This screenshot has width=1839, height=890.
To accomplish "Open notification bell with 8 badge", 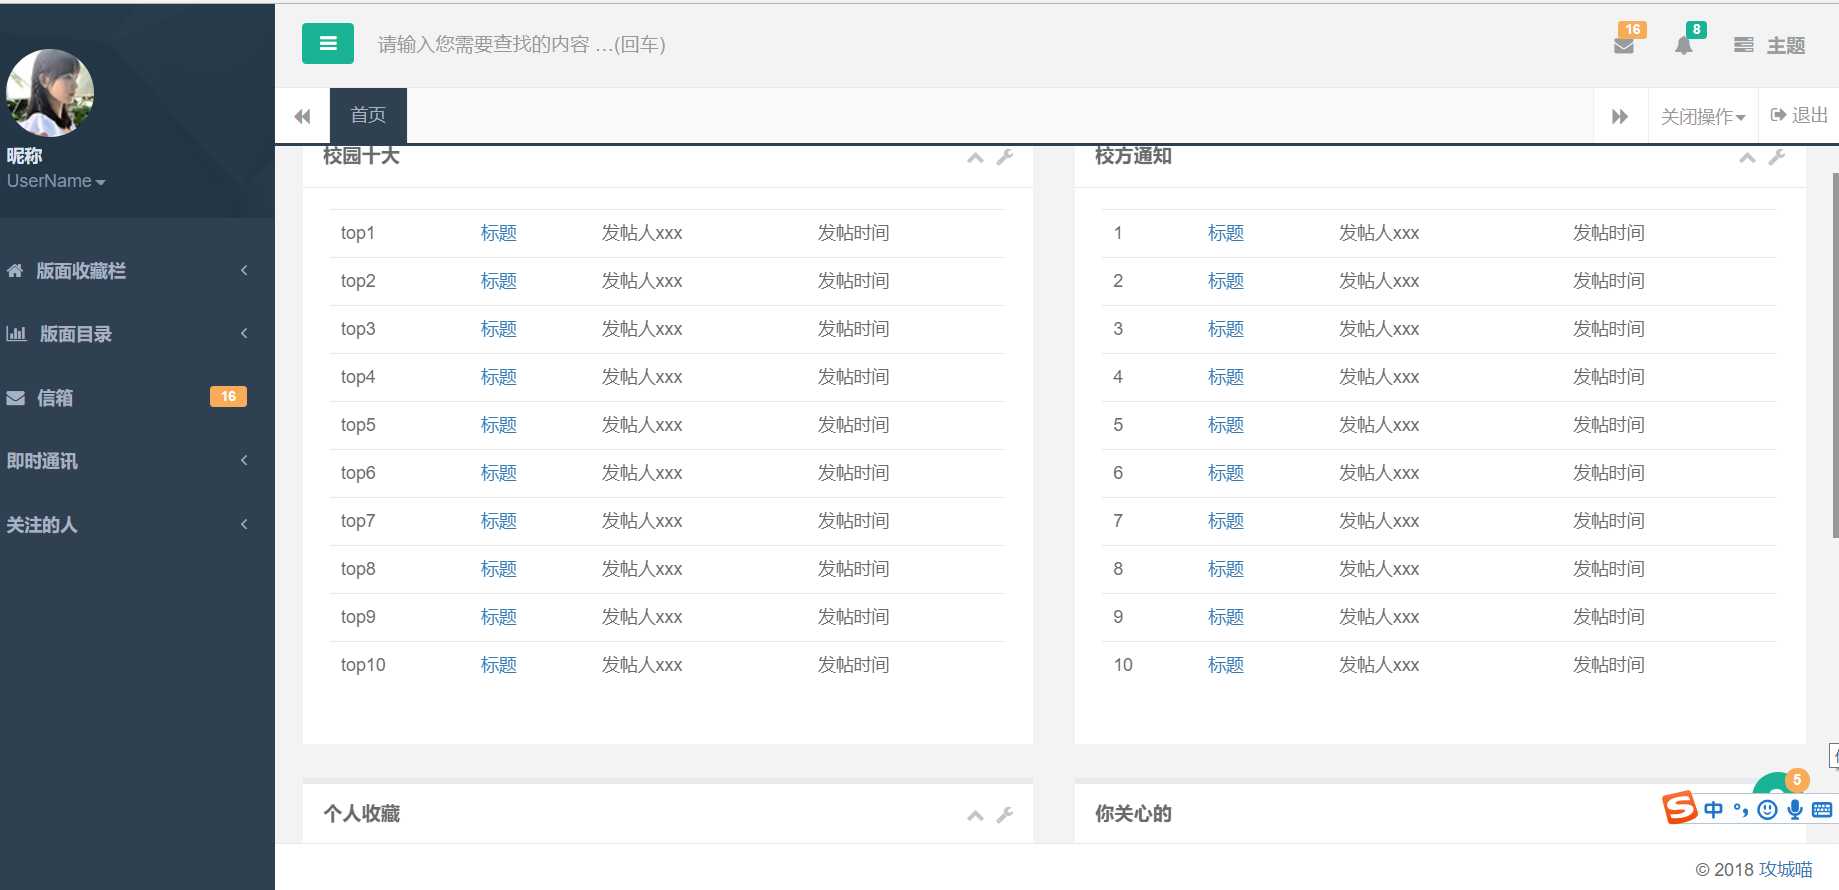I will [x=1684, y=45].
